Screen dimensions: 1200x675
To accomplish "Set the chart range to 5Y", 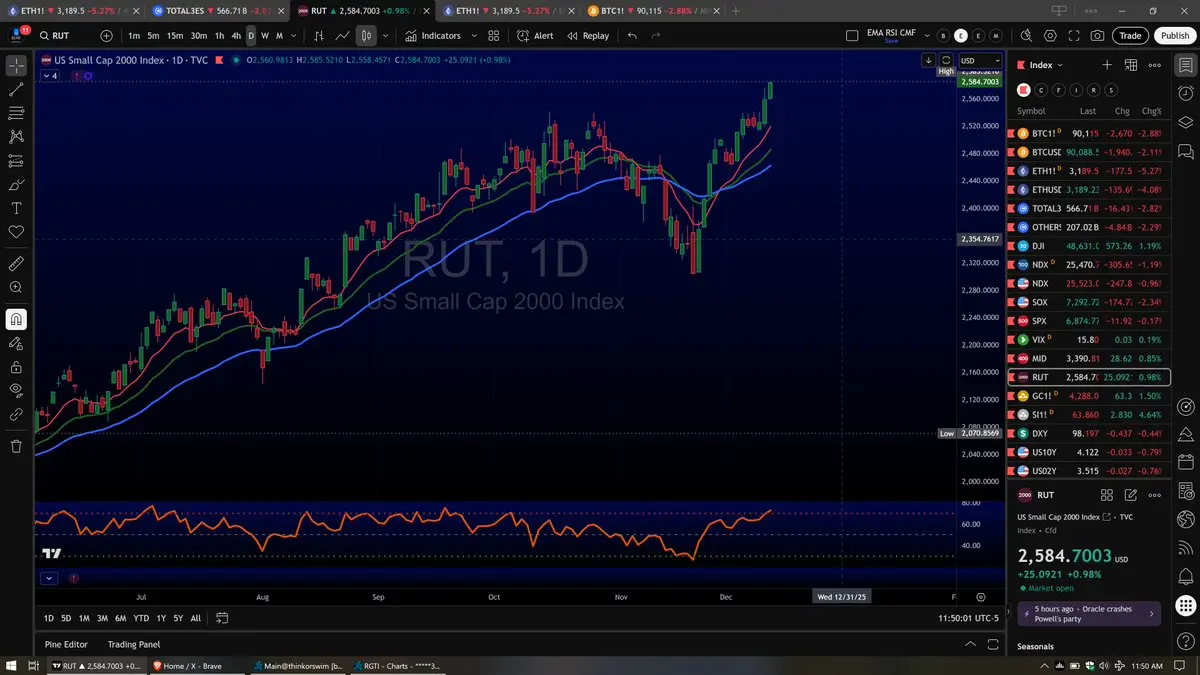I will coord(177,618).
